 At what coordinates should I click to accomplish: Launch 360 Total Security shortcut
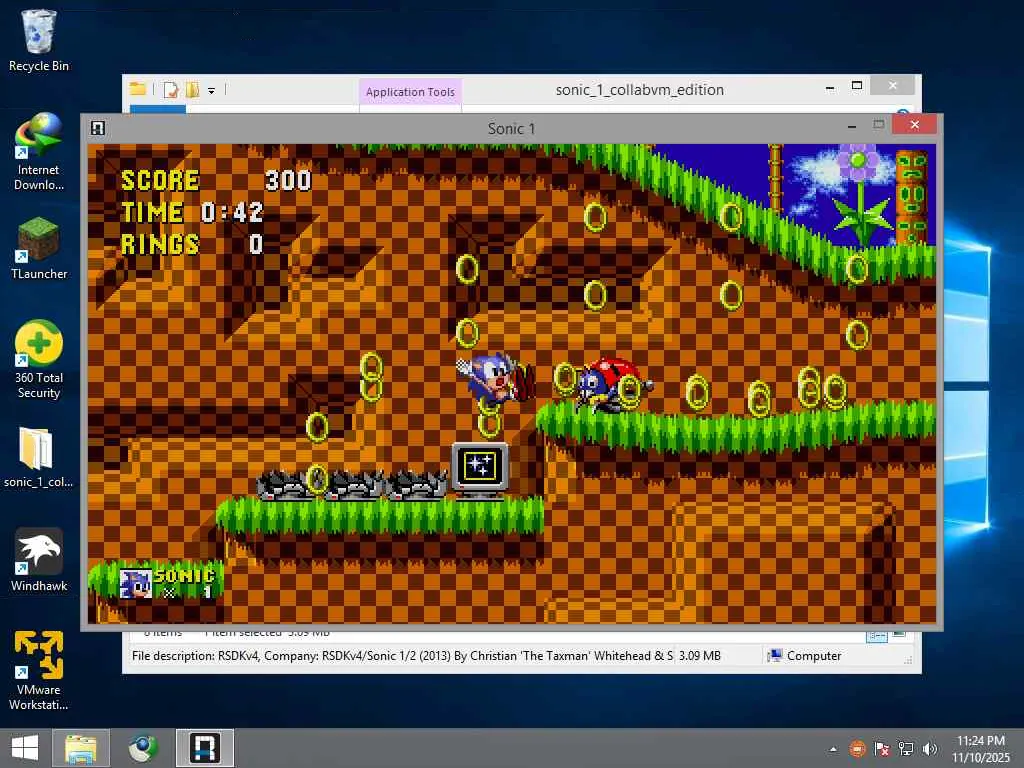(39, 359)
